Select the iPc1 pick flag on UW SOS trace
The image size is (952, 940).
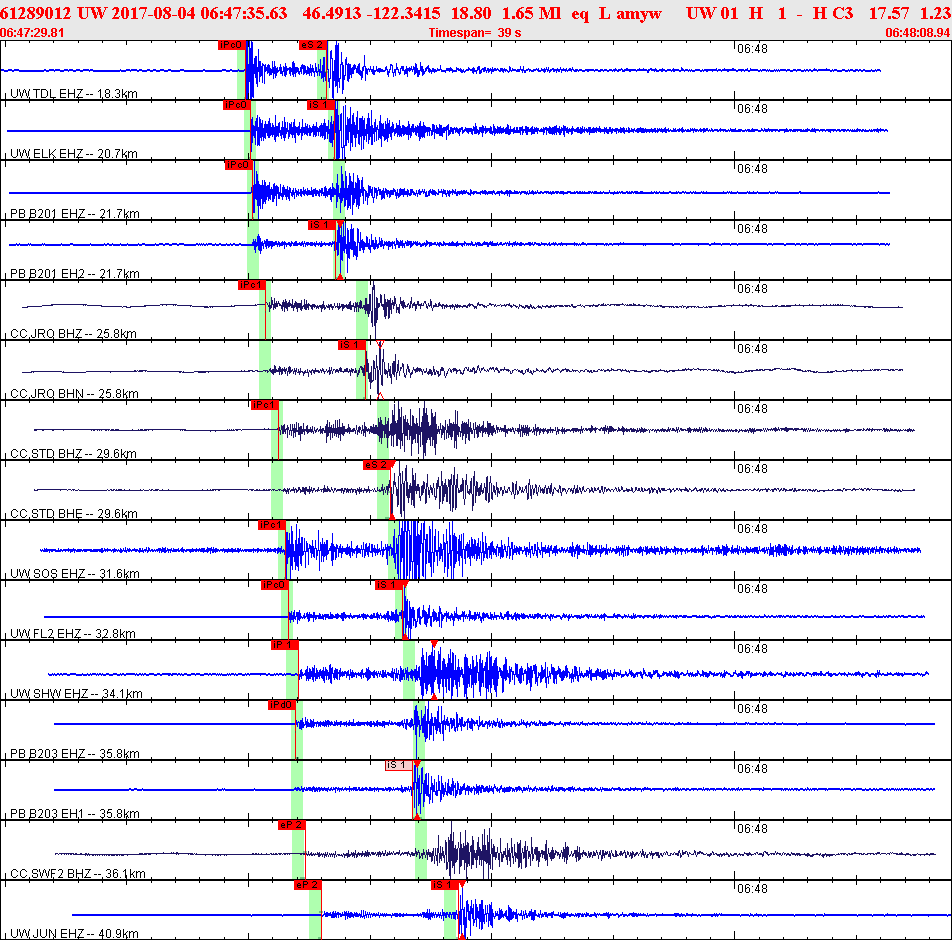(271, 525)
